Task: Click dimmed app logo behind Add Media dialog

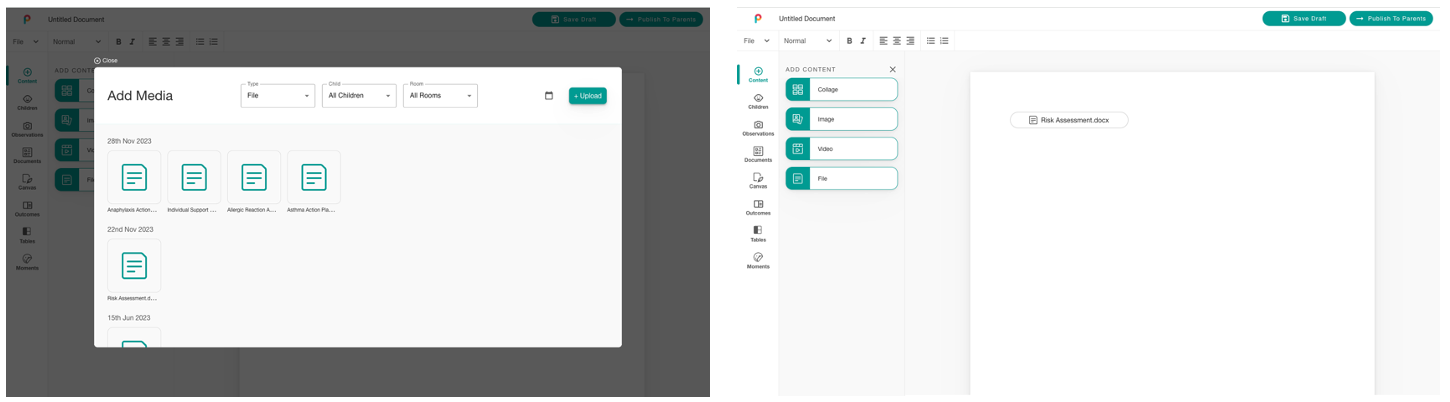Action: [x=26, y=19]
